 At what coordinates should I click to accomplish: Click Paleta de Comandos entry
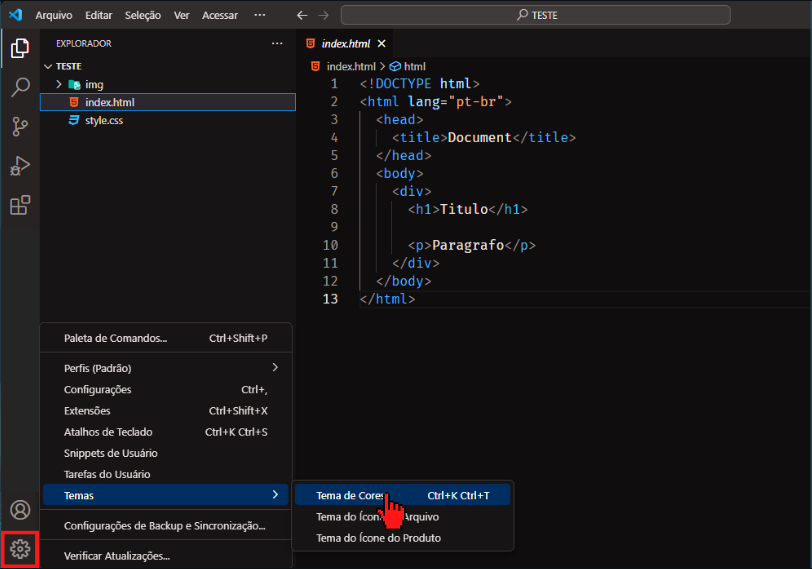(x=115, y=338)
